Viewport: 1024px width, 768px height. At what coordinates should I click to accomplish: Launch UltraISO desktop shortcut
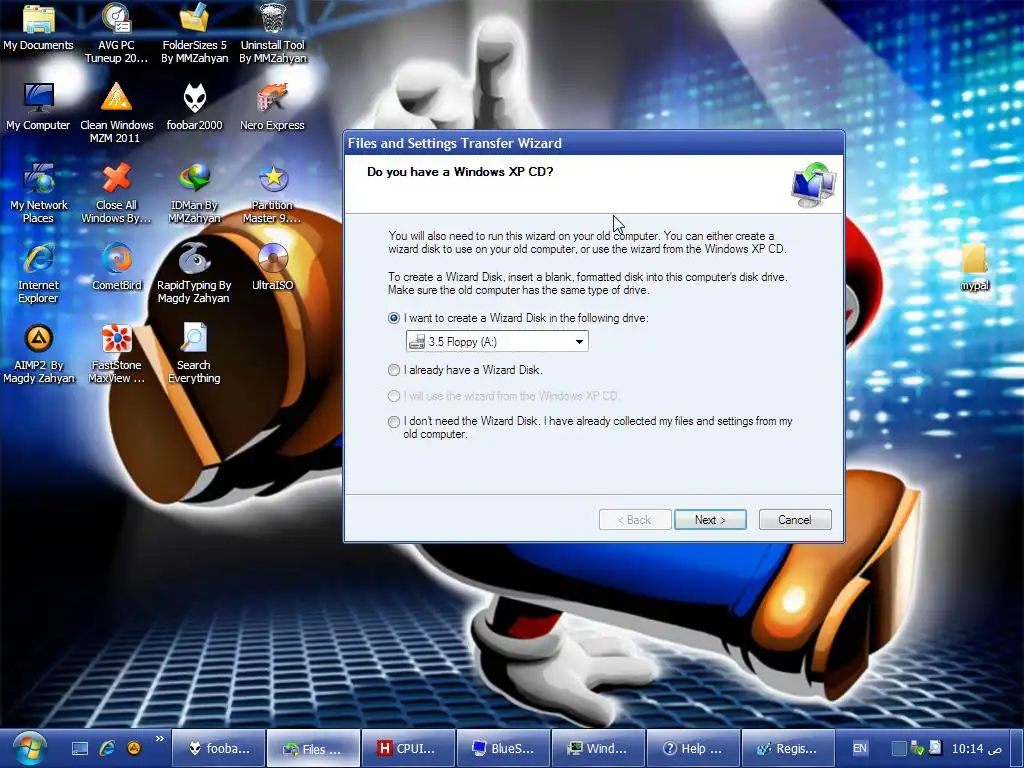click(272, 266)
